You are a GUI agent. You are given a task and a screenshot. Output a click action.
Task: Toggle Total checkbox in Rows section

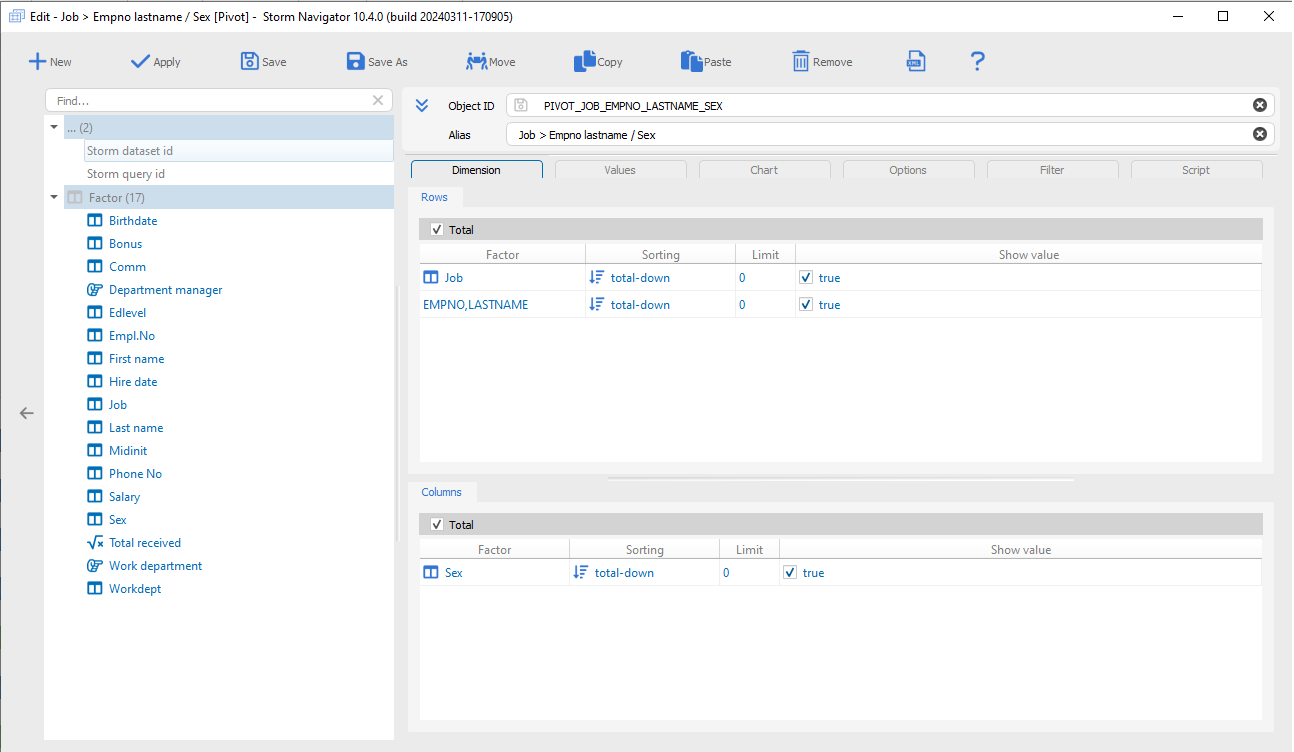(x=437, y=230)
